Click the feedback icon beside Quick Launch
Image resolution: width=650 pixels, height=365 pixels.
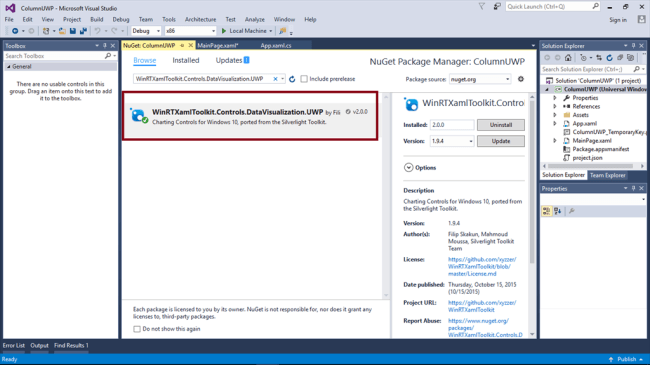tap(497, 7)
